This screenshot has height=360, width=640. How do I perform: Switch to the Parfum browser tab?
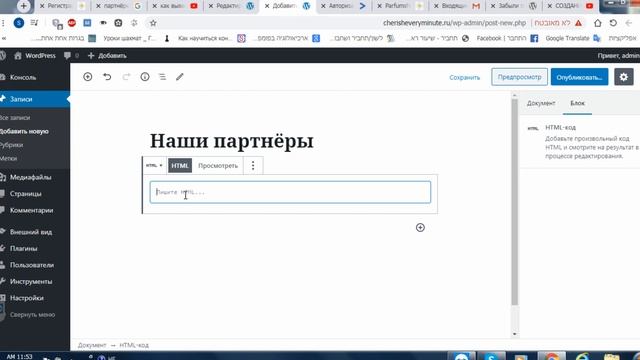coord(400,6)
